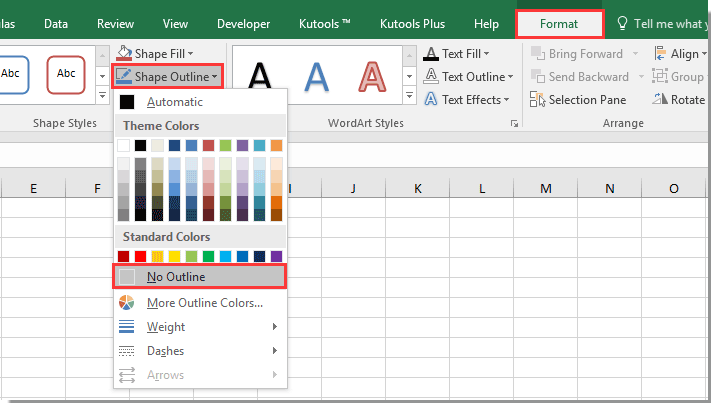
Task: Pick the red standard color swatch
Action: (142, 257)
